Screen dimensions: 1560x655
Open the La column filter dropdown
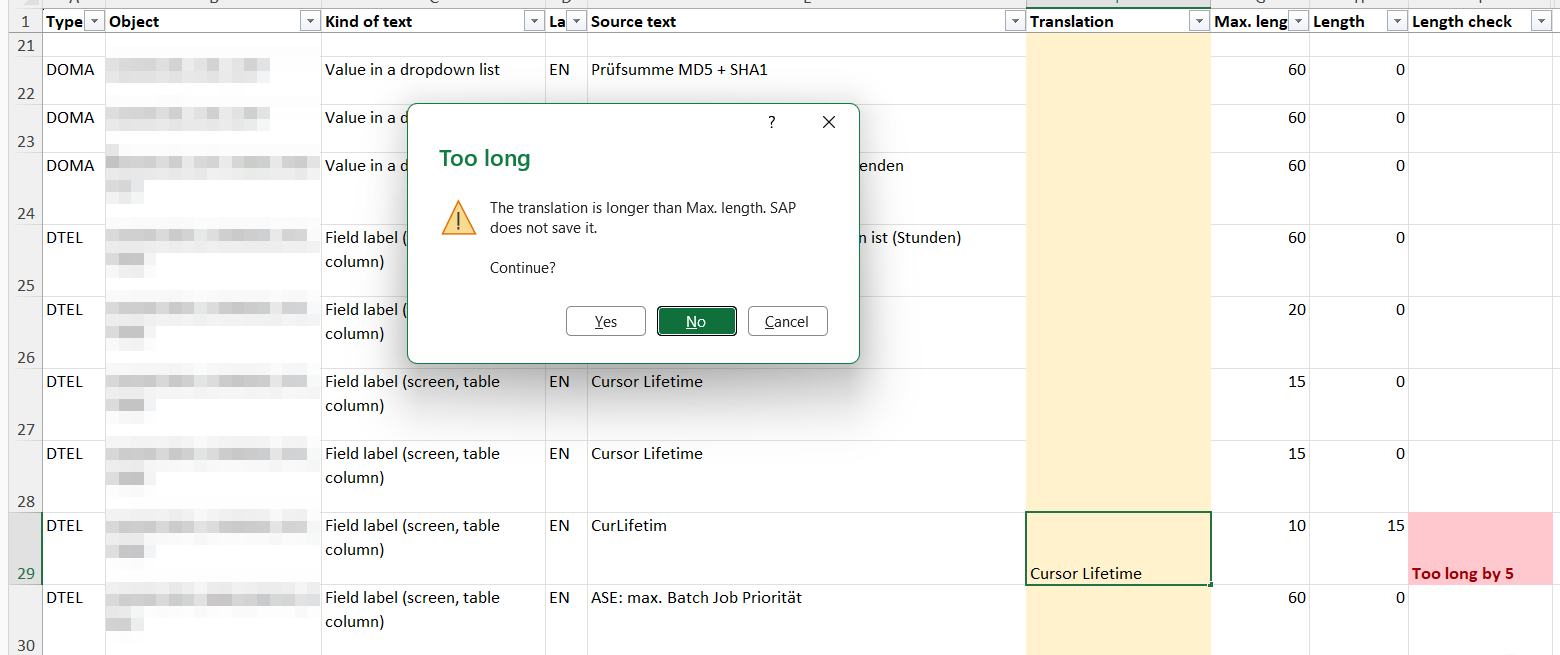click(x=576, y=21)
